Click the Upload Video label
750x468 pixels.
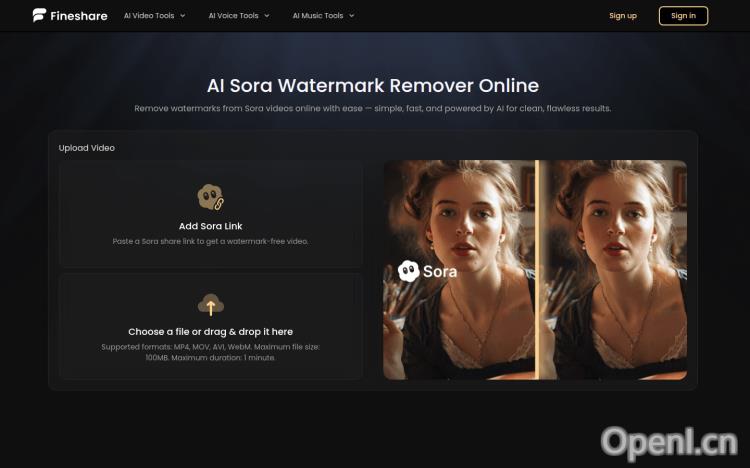click(x=87, y=148)
